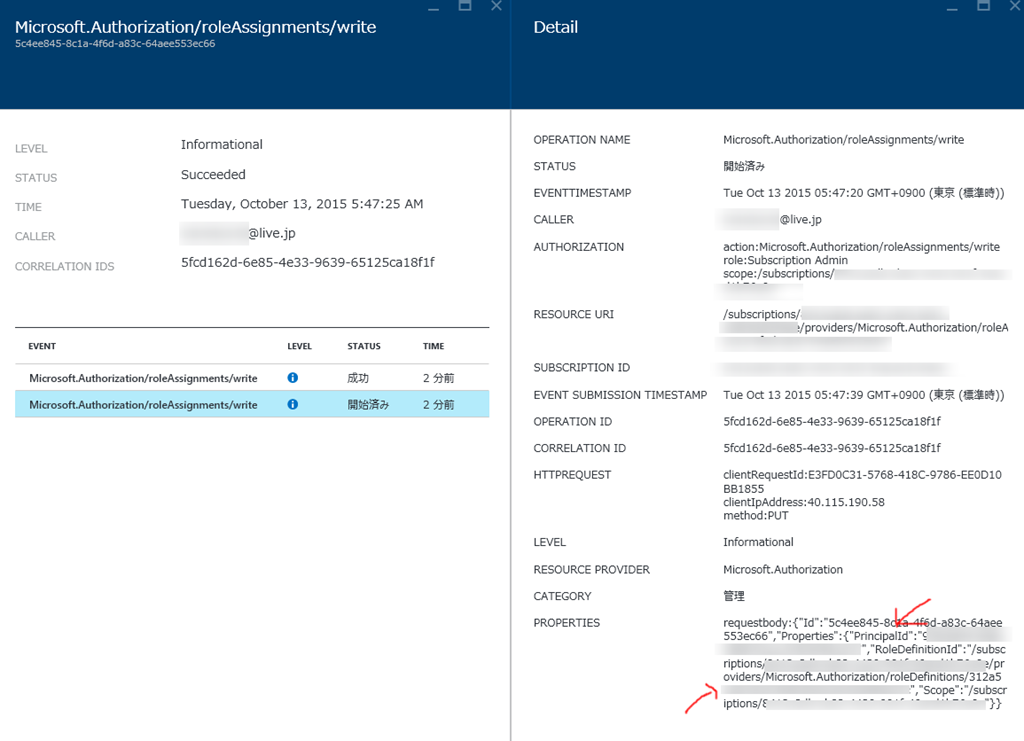Viewport: 1024px width, 741px height.
Task: Close the roleAssignments/write blade
Action: (496, 6)
